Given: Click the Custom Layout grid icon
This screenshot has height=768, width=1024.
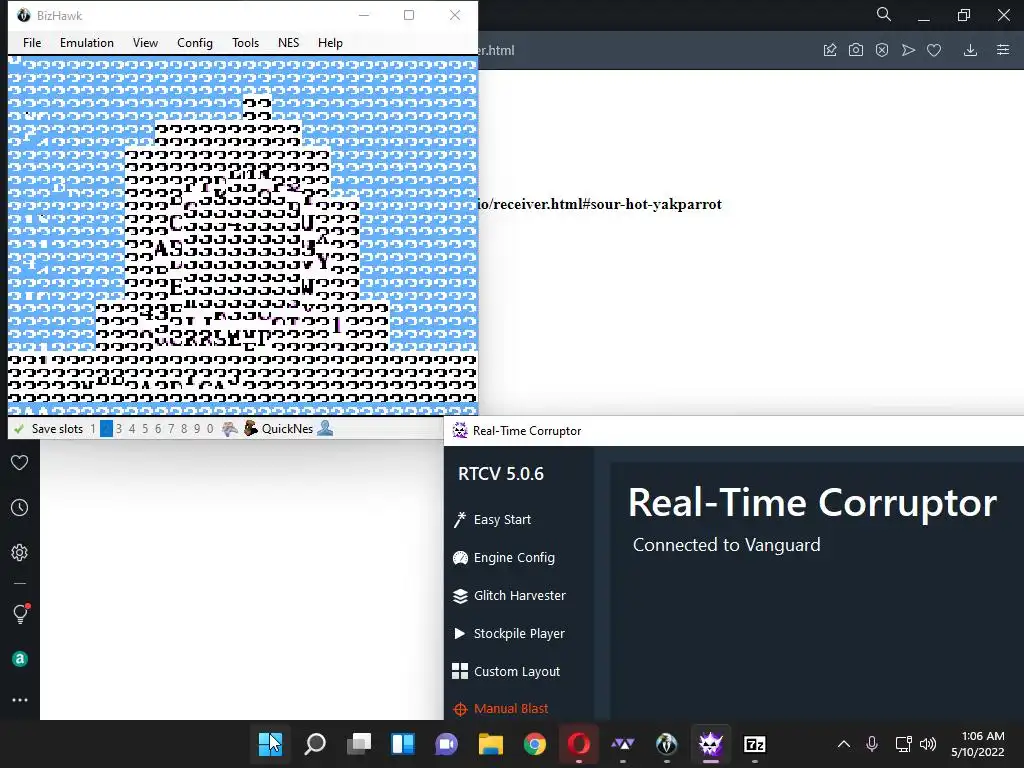Looking at the screenshot, I should (460, 671).
